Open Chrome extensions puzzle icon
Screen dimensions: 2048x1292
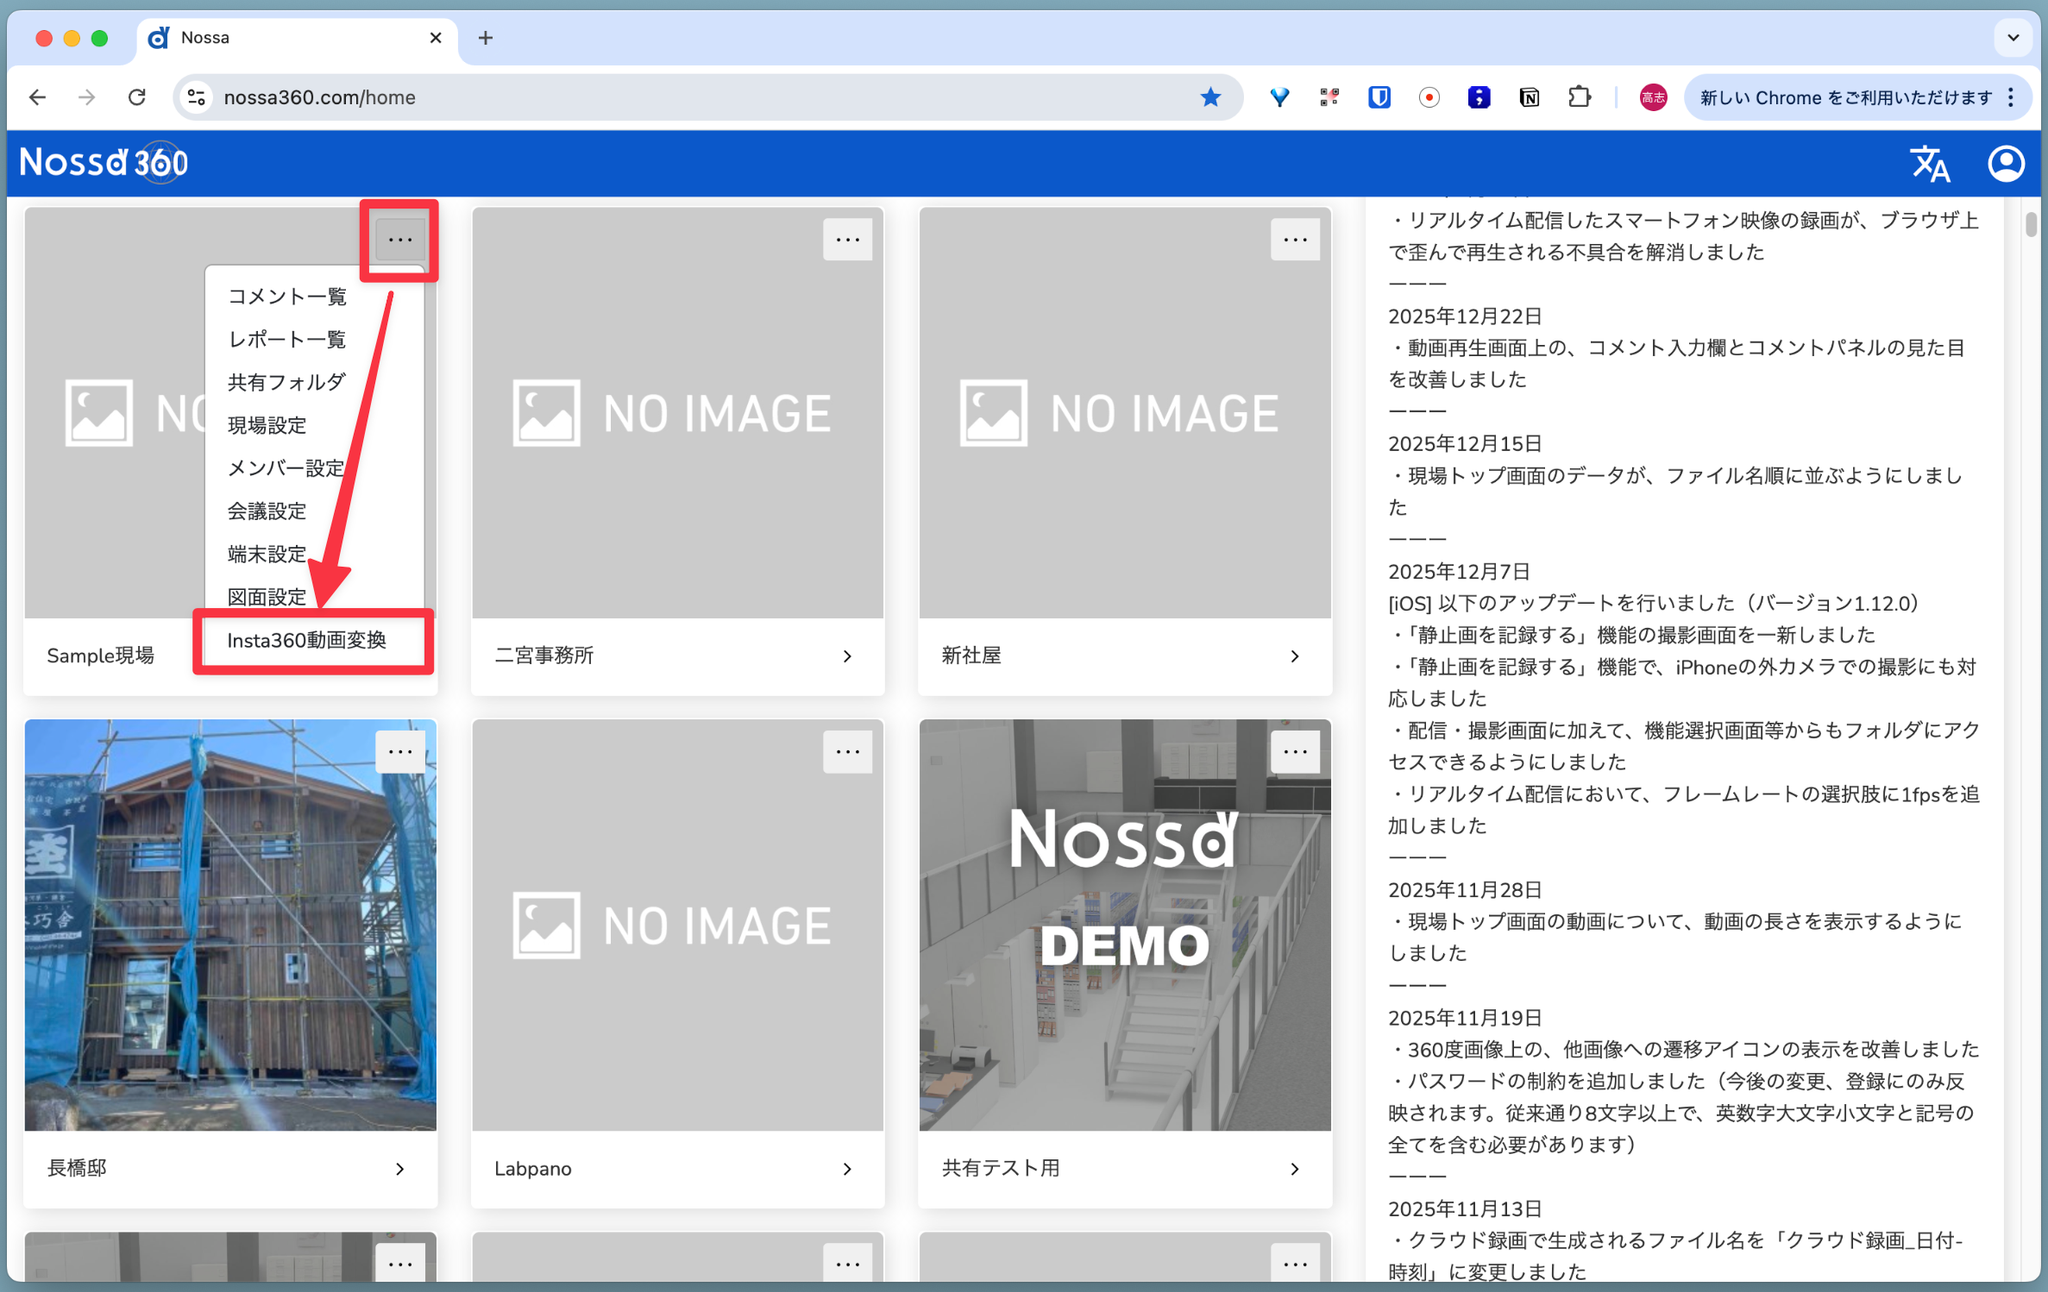point(1579,97)
